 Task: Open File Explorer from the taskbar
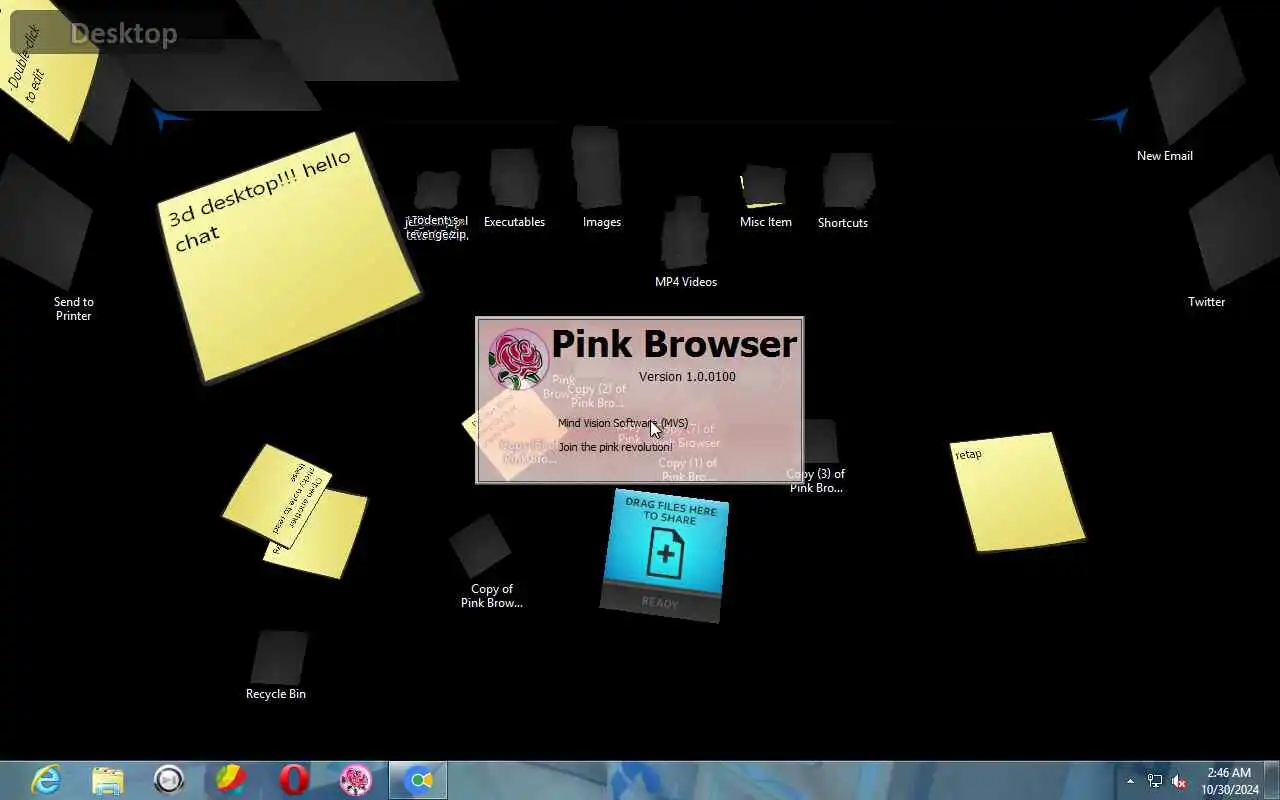[x=108, y=780]
